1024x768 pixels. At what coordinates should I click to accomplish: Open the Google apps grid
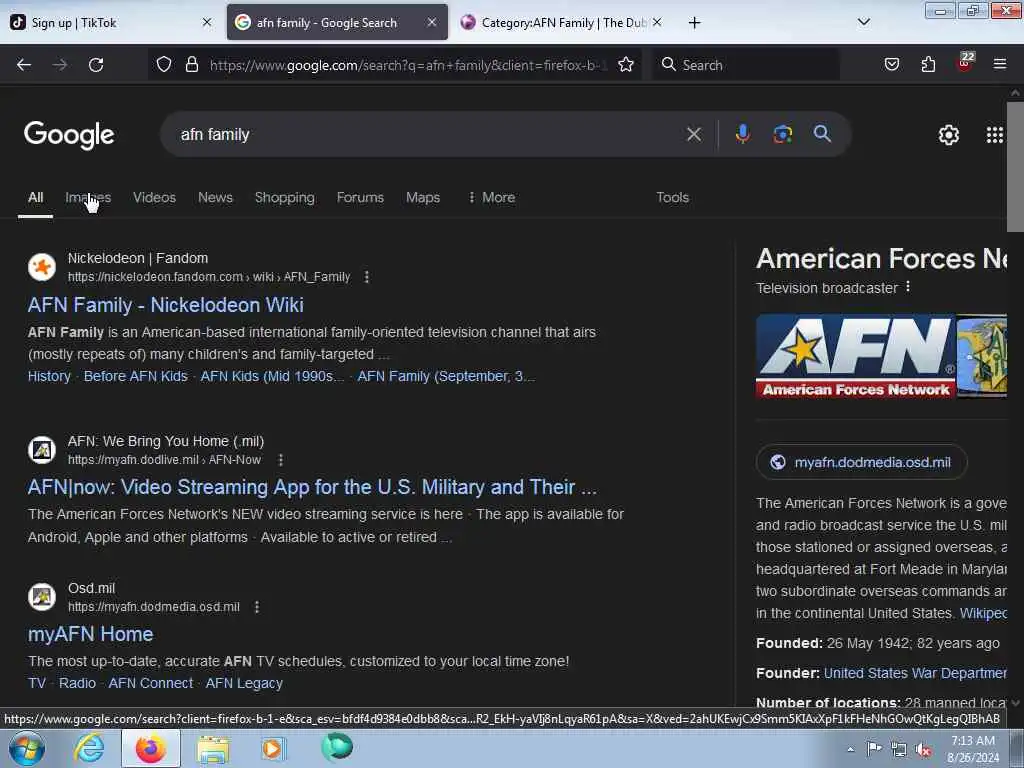pyautogui.click(x=995, y=135)
